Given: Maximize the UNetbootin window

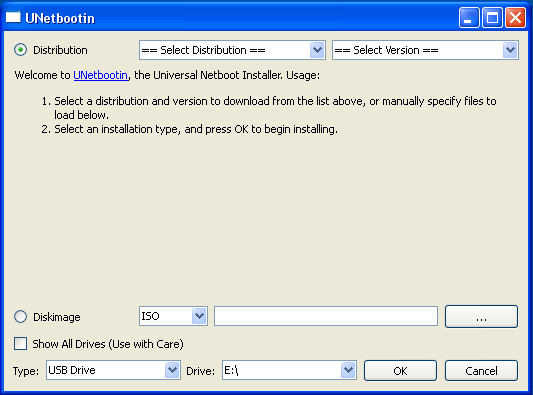Looking at the screenshot, I should tap(492, 17).
